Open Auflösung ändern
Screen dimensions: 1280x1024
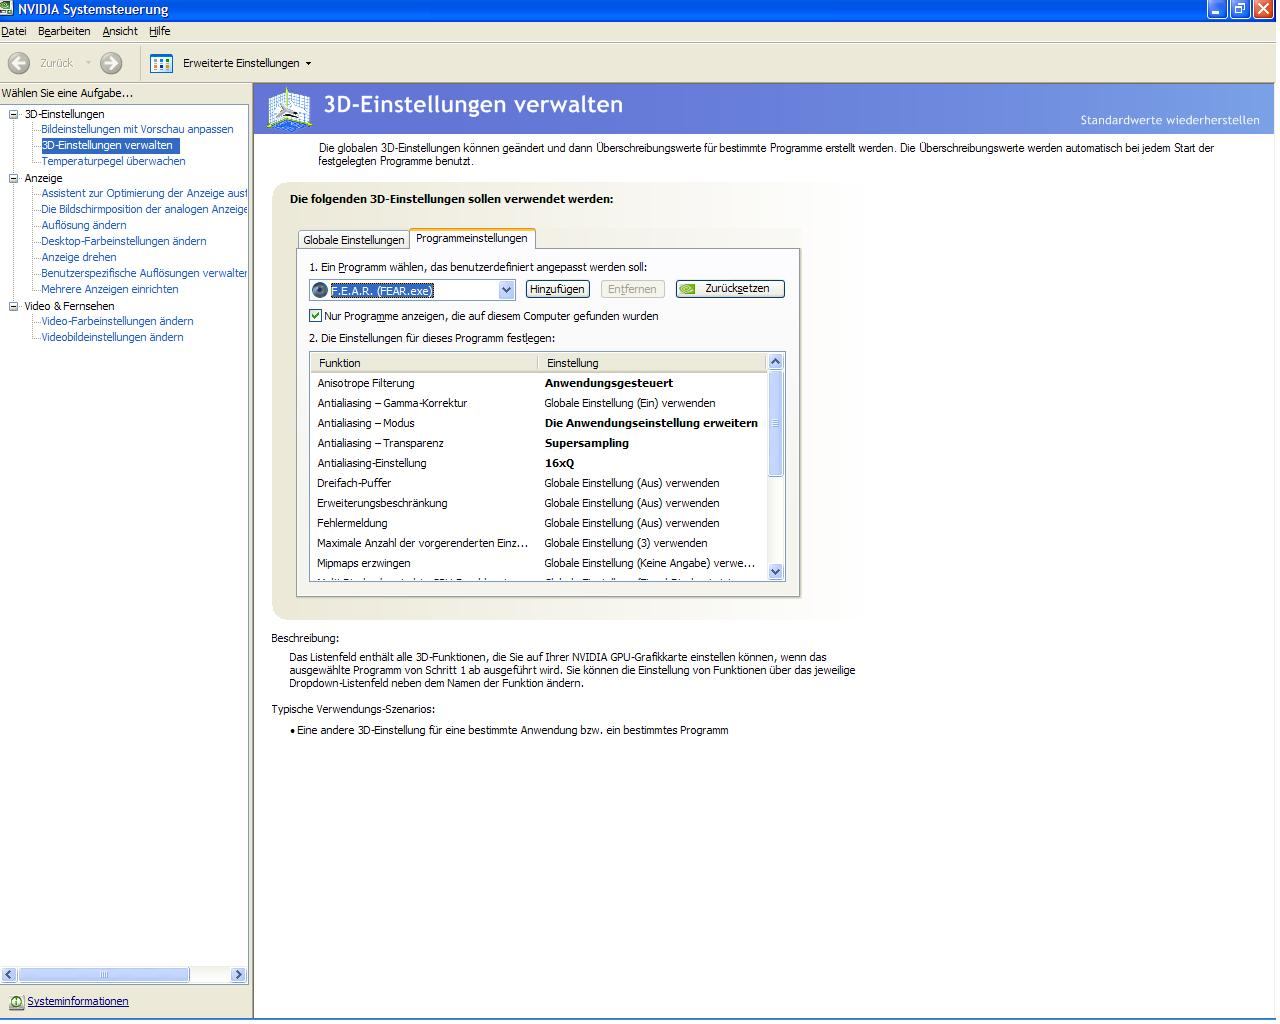(x=84, y=225)
